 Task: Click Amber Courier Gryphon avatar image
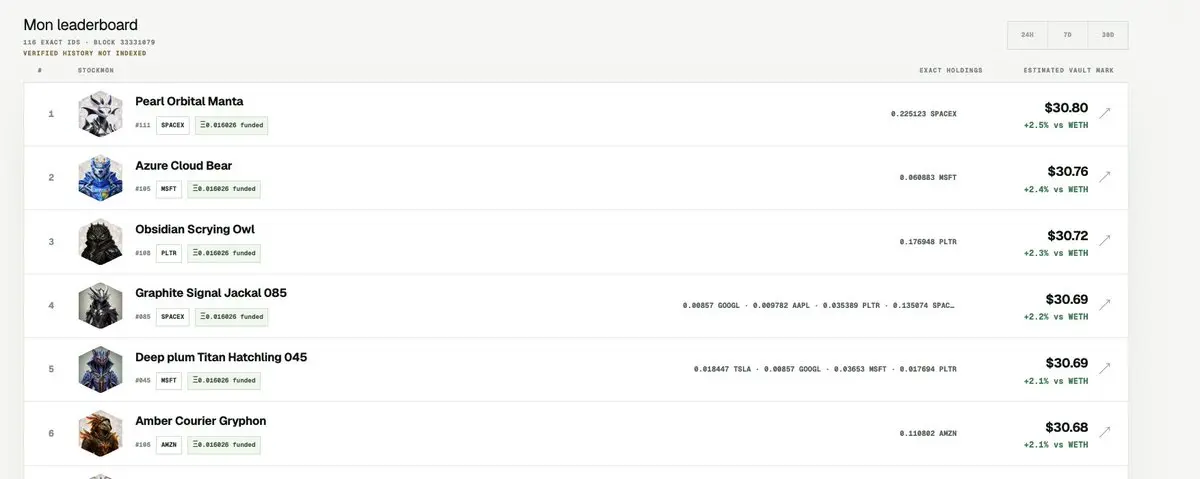click(100, 433)
